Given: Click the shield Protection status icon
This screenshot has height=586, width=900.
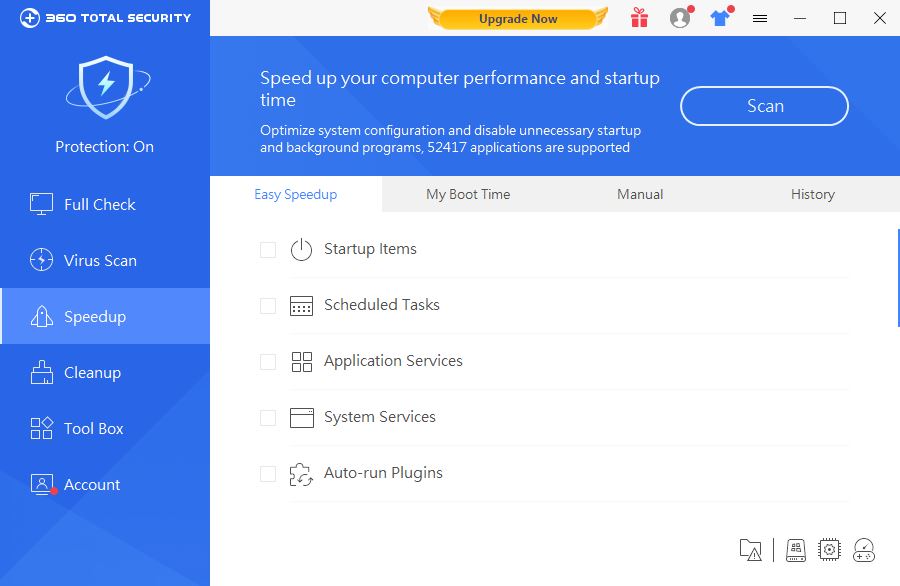Looking at the screenshot, I should (x=107, y=87).
